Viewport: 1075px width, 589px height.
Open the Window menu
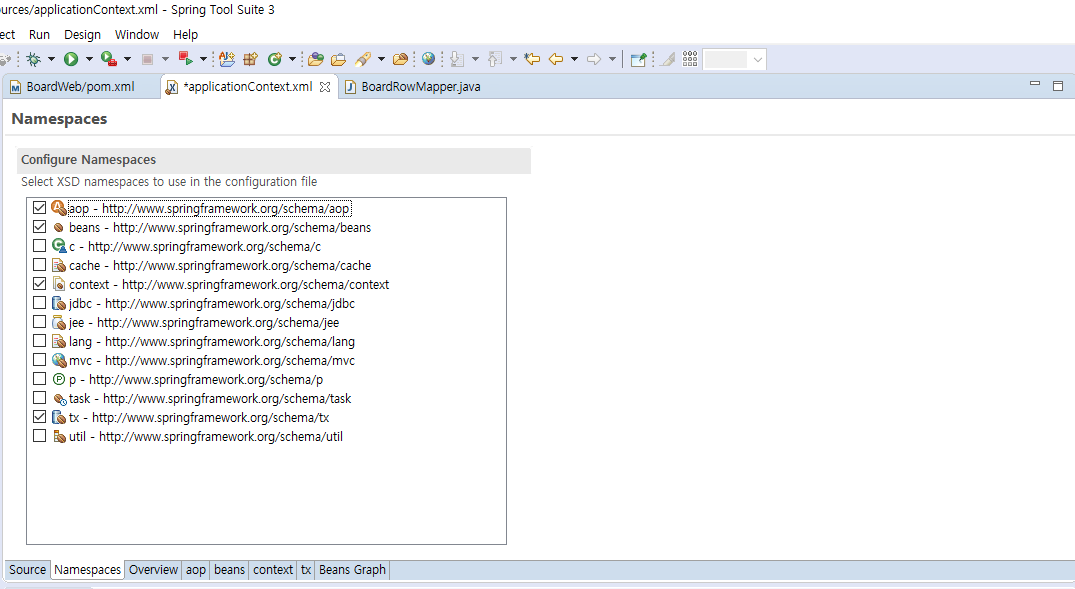(x=136, y=34)
